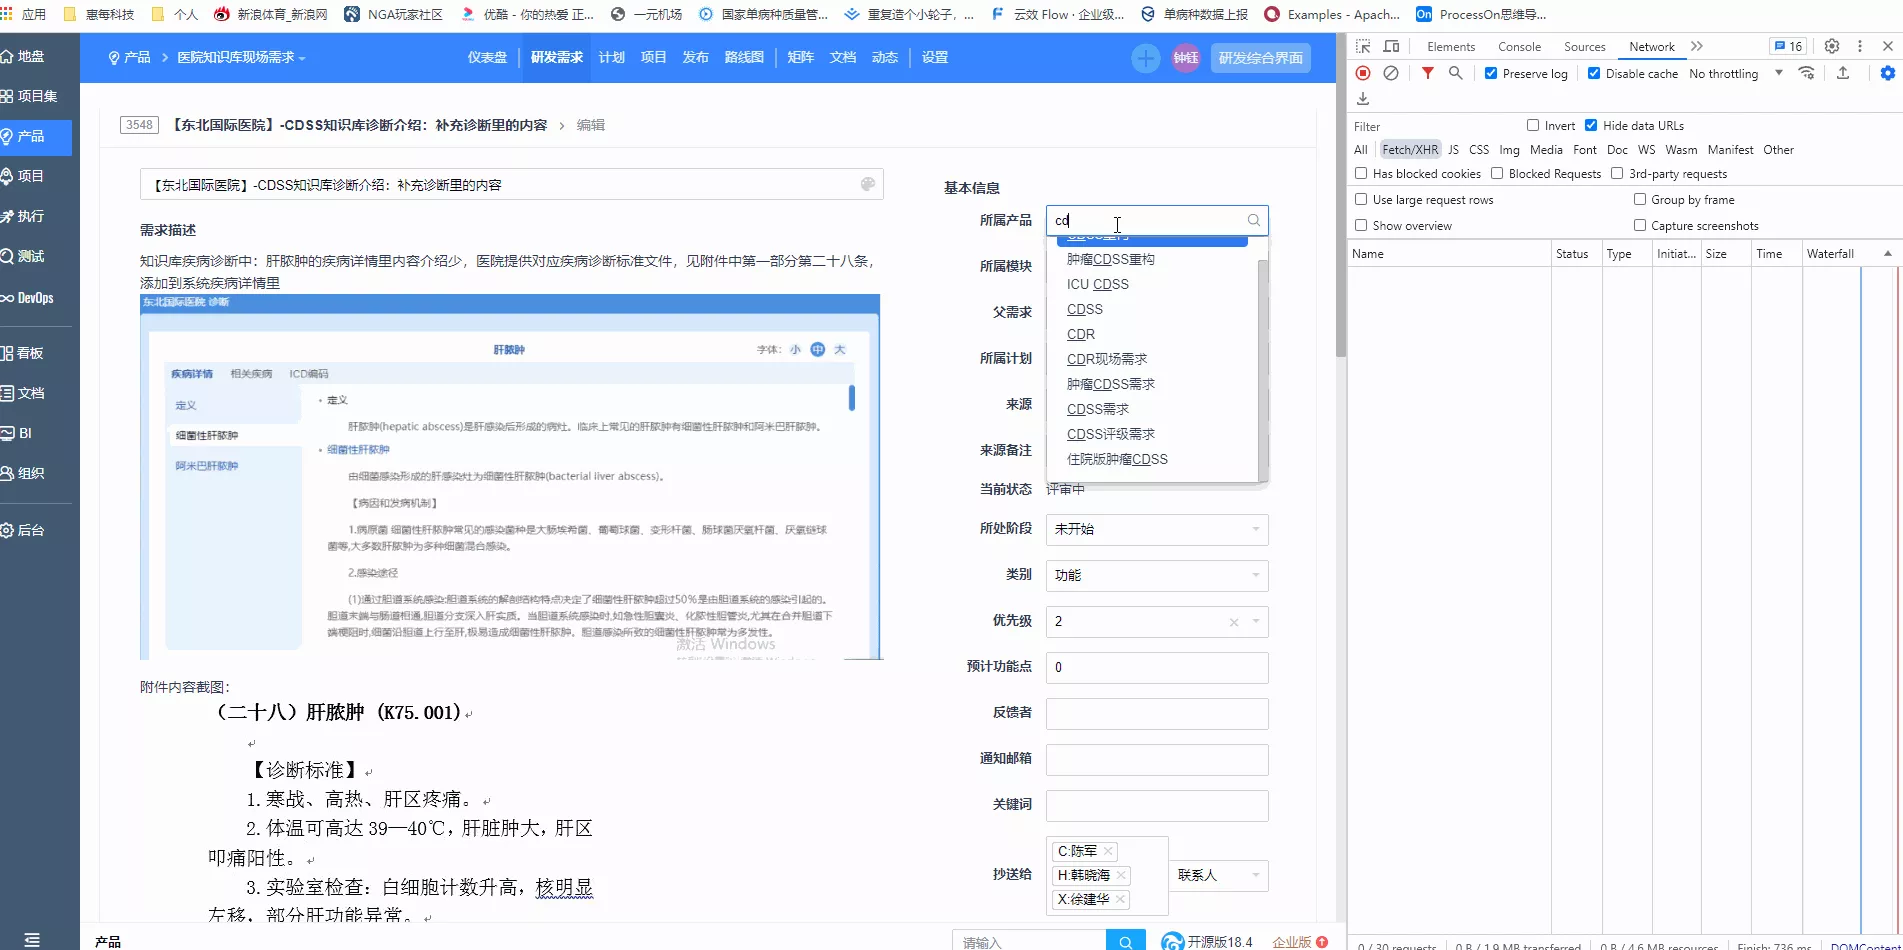Uncheck Preserve log checkbox

click(1491, 73)
